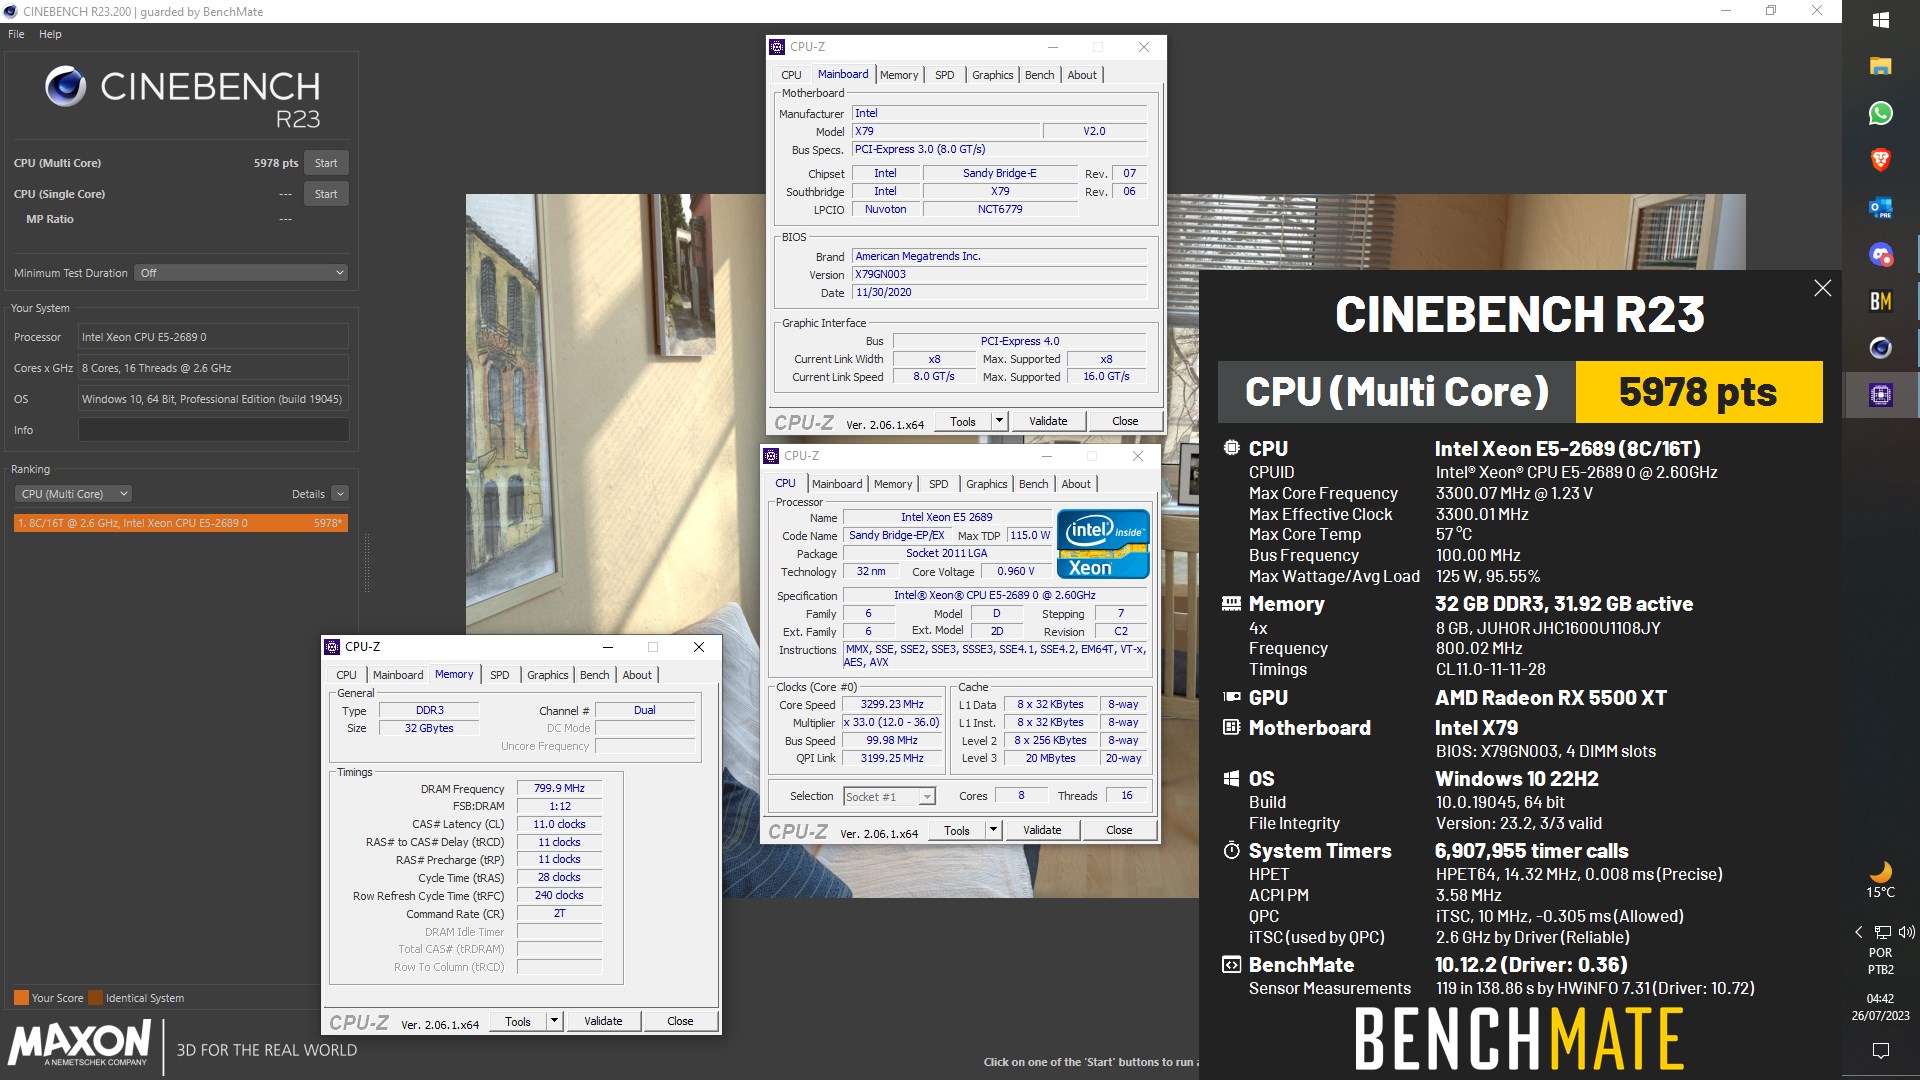Image resolution: width=1920 pixels, height=1080 pixels.
Task: Close the BenchMate result overlay
Action: point(1822,288)
